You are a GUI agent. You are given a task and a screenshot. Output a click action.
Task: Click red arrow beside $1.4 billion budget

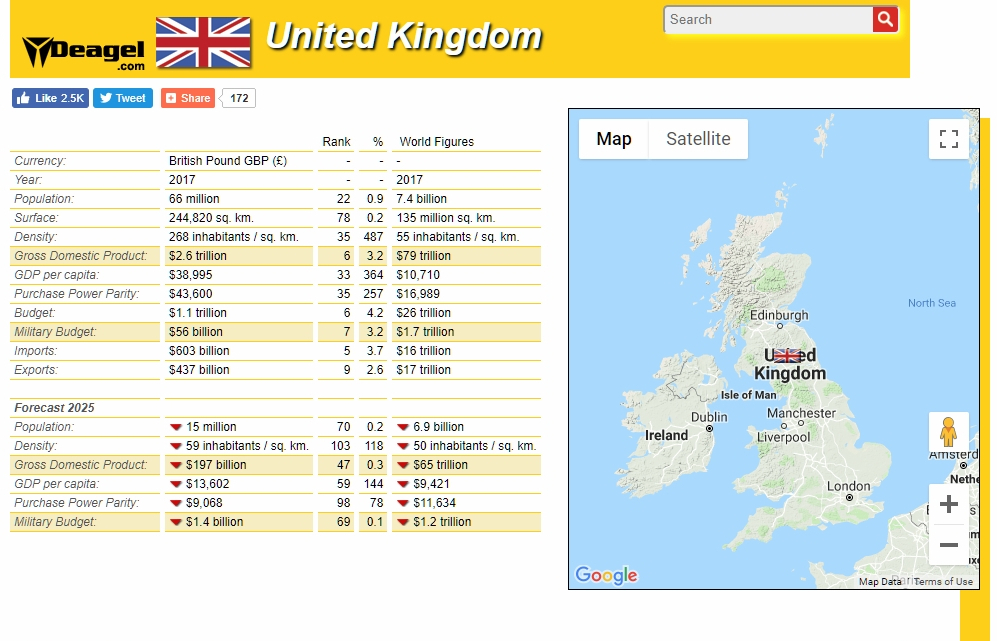click(176, 523)
